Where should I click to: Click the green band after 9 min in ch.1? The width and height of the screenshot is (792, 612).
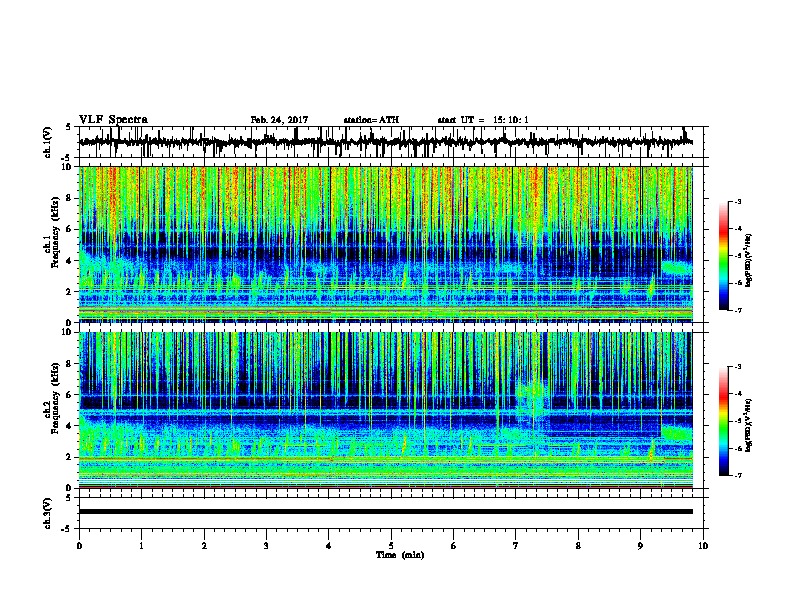point(677,267)
